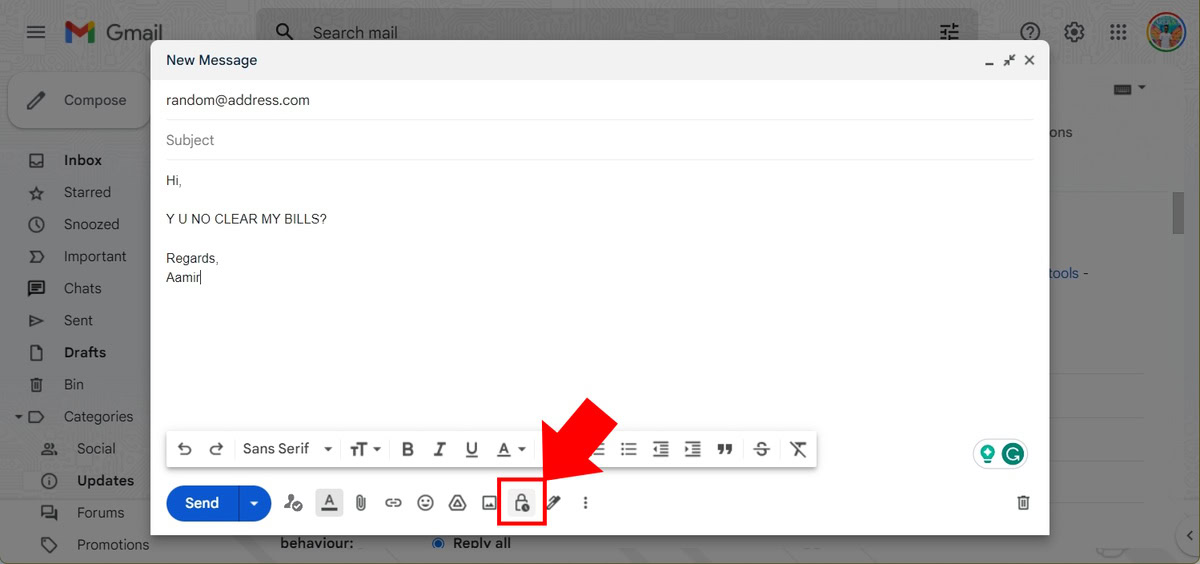Remove formatting from text
1200x564 pixels.
click(x=798, y=449)
